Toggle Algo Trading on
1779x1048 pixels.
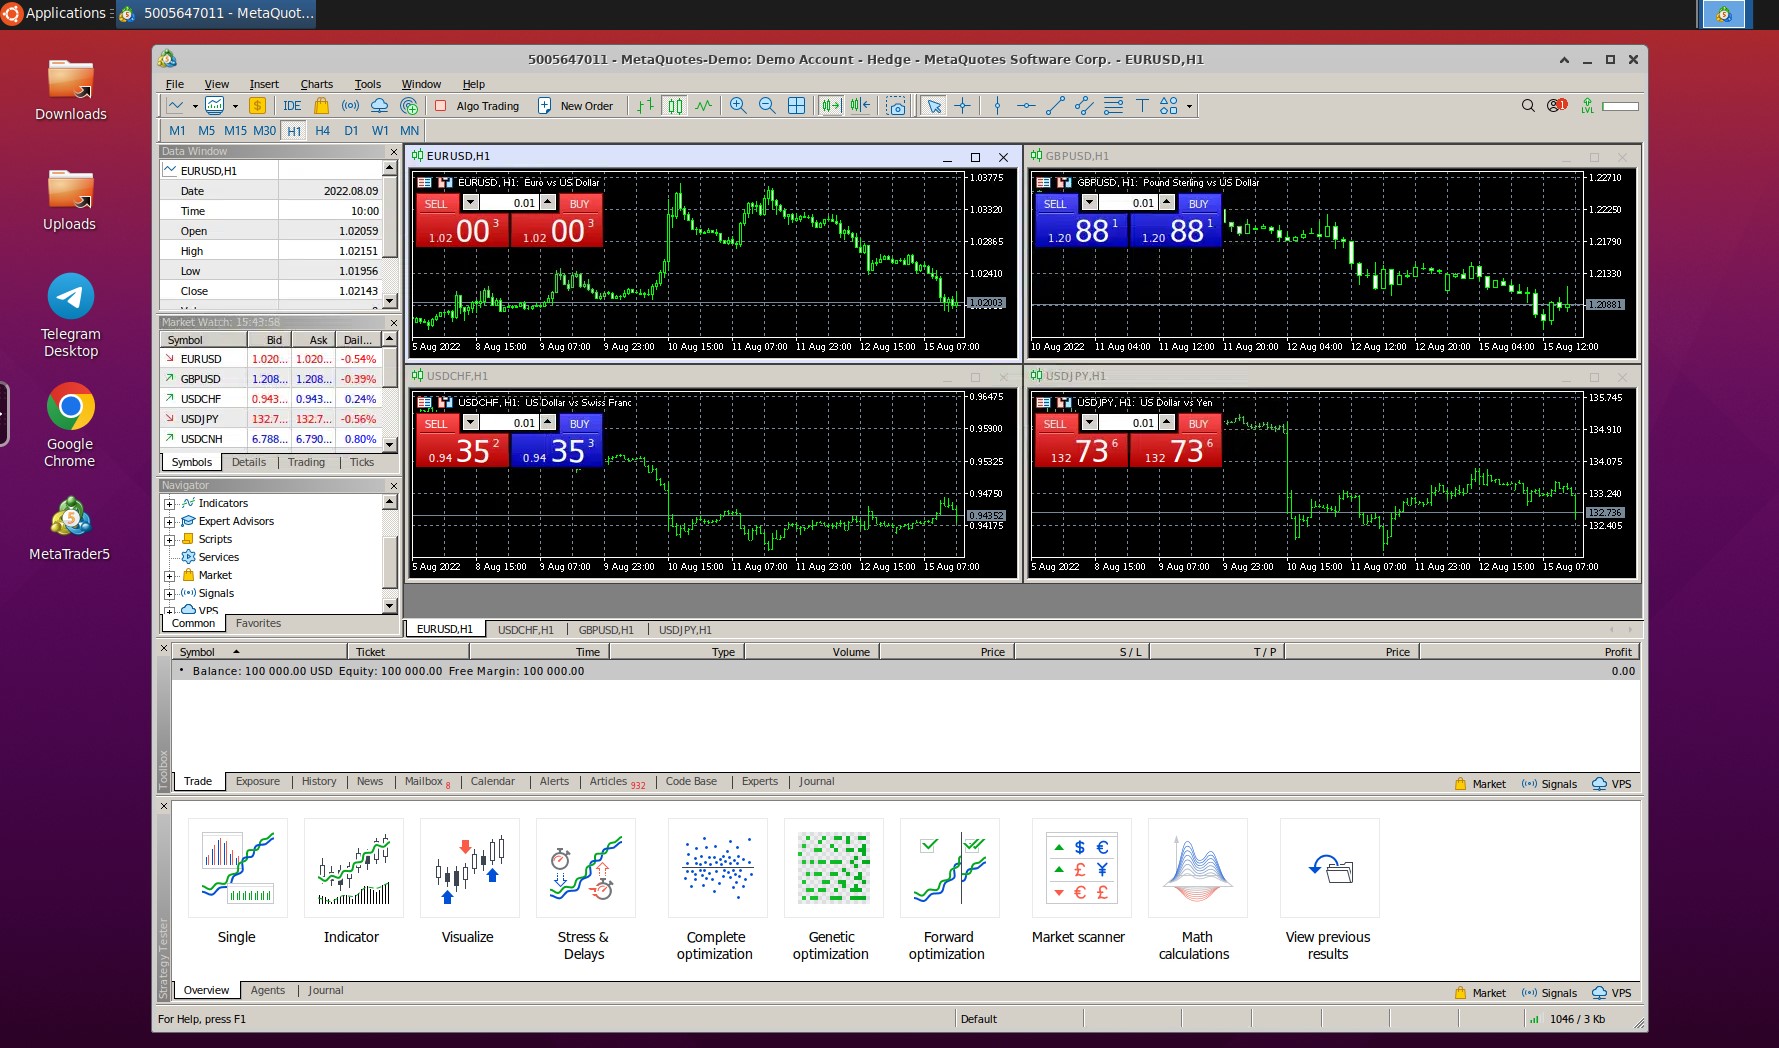pos(477,106)
